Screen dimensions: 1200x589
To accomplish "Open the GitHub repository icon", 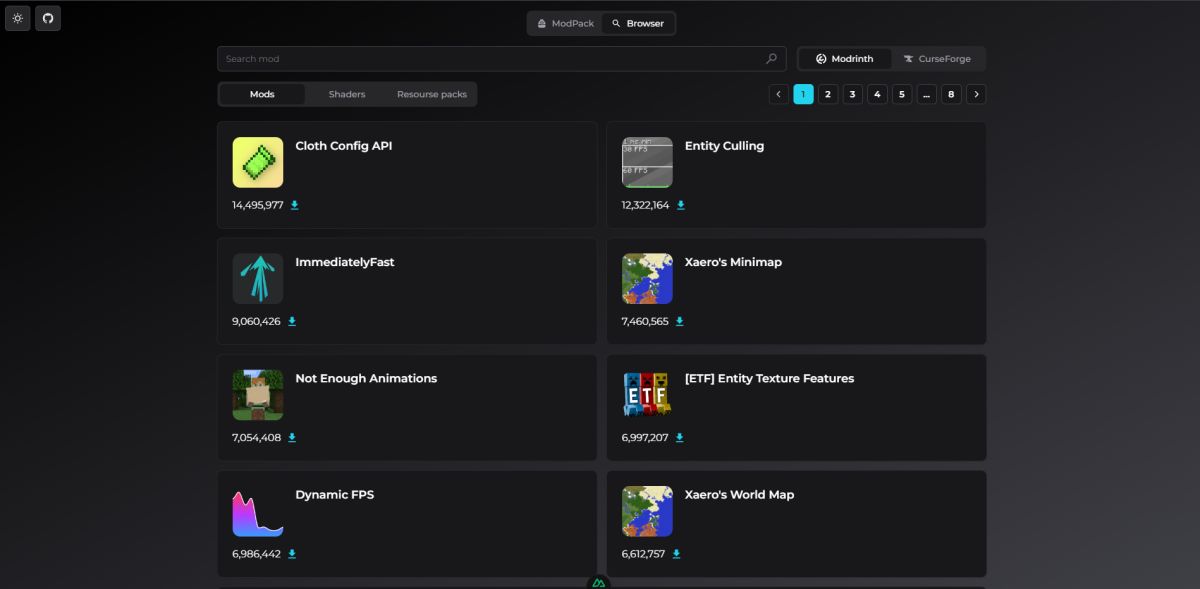I will [48, 18].
